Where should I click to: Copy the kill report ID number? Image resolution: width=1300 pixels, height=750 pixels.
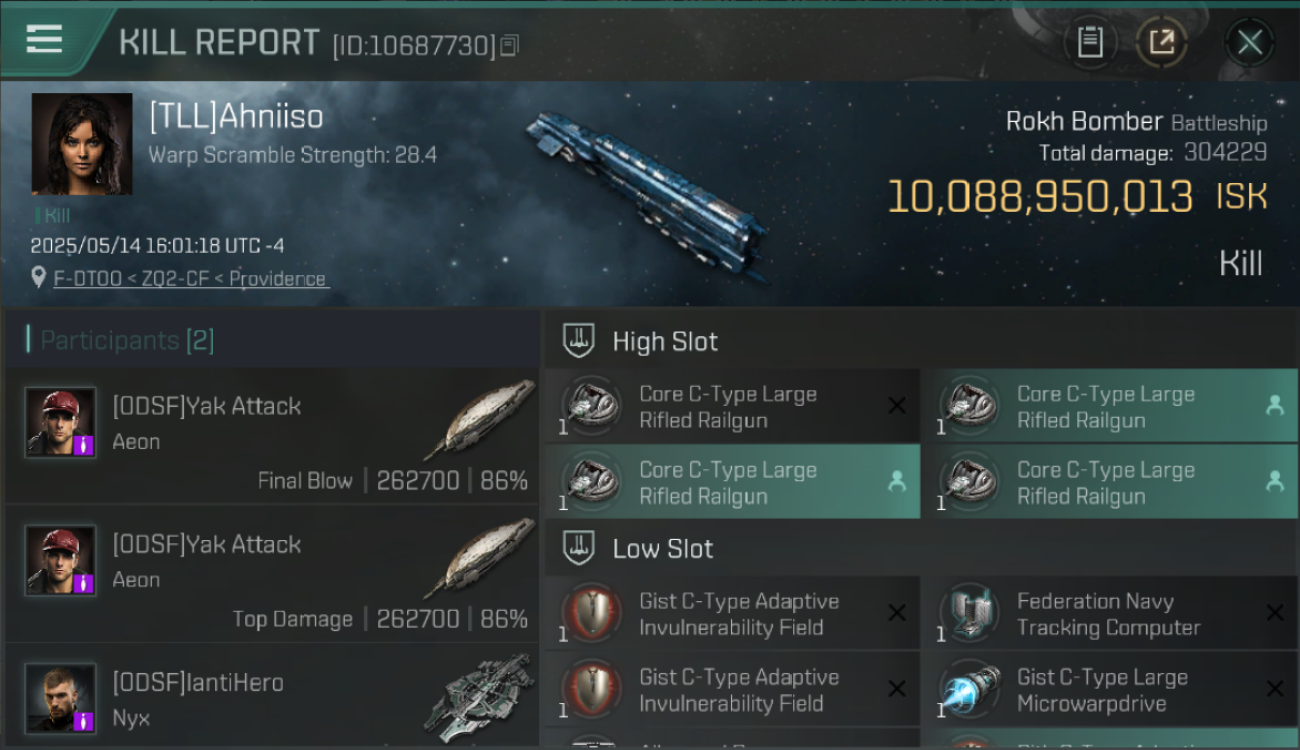pos(509,46)
